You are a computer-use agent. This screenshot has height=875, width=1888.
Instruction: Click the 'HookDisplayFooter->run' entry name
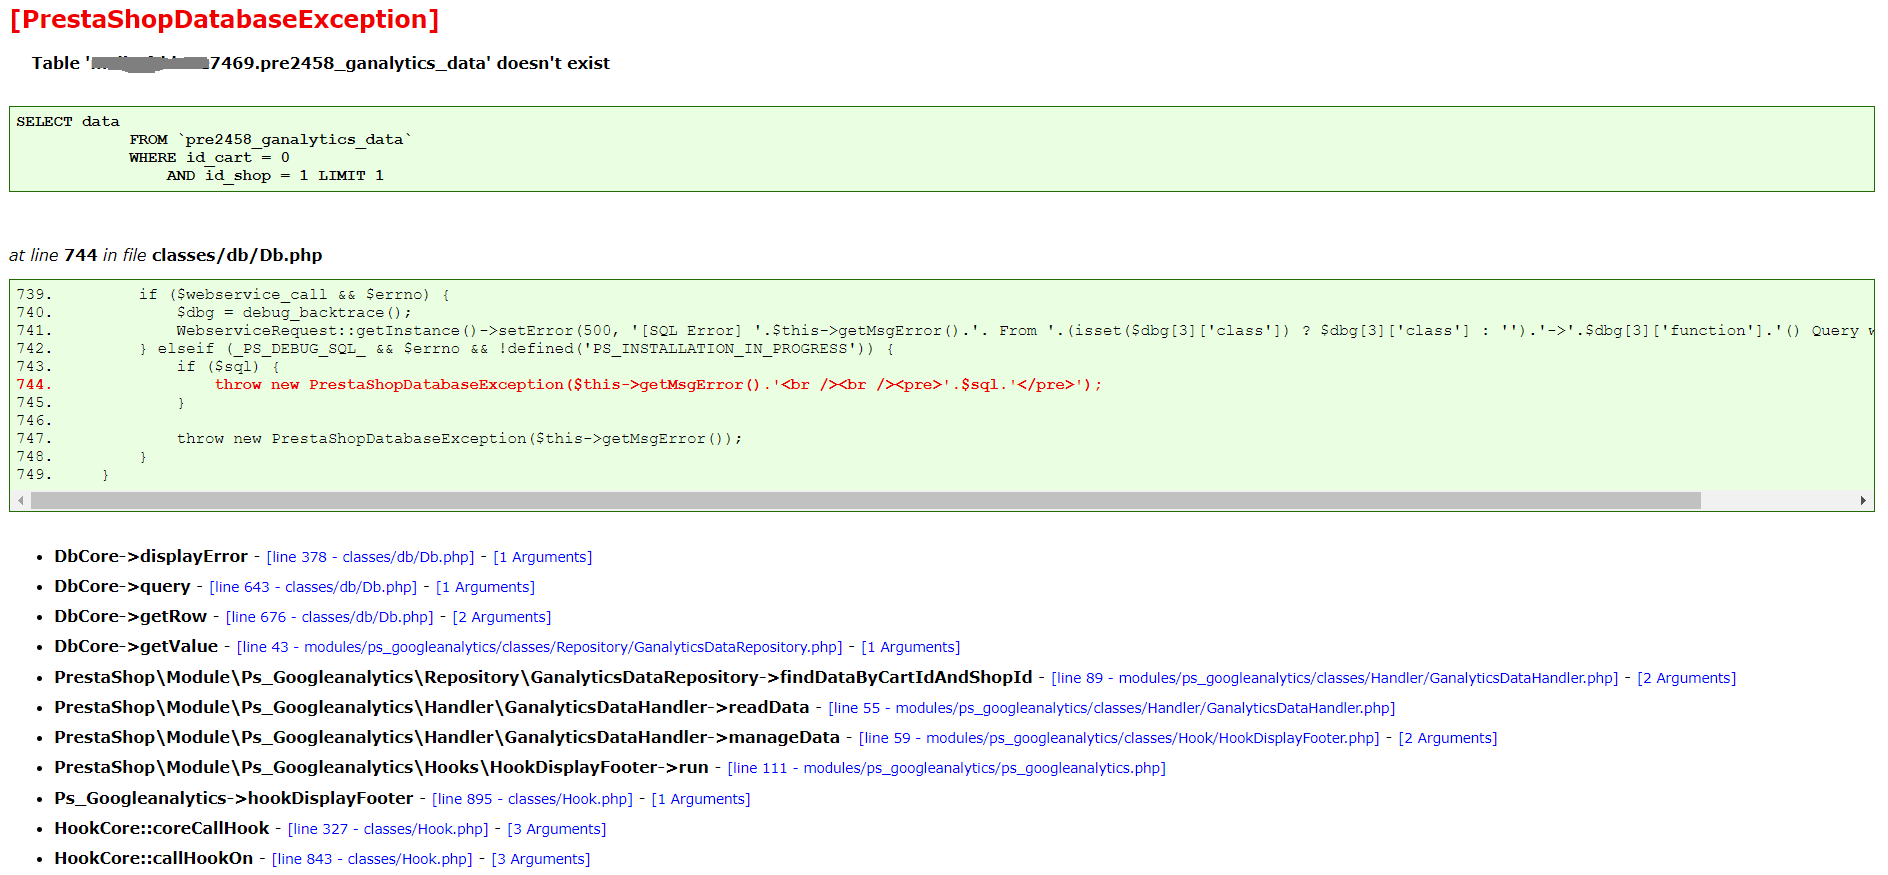pyautogui.click(x=381, y=767)
